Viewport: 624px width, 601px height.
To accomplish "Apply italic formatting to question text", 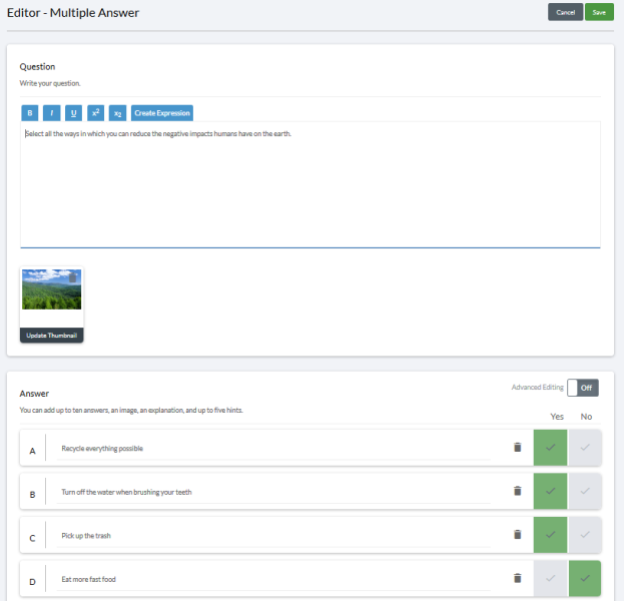I will tap(52, 113).
